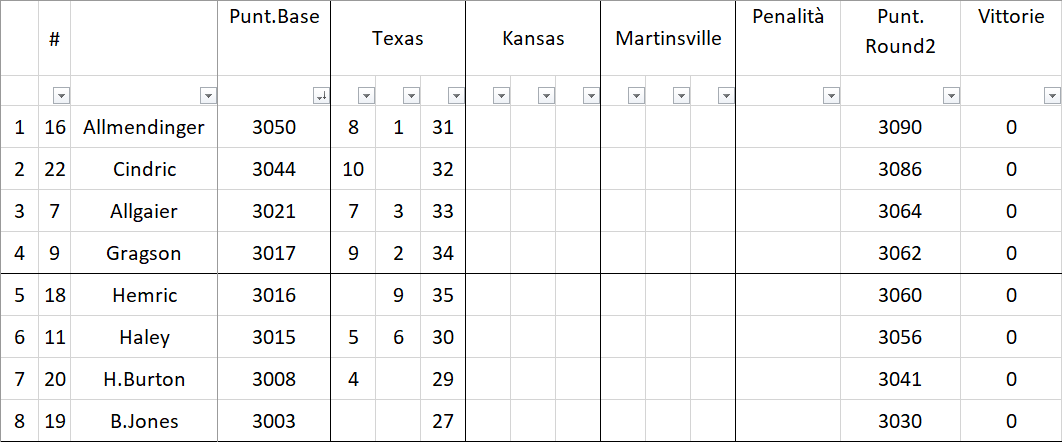1062x442 pixels.
Task: Select the Kansas header cell
Action: pos(533,39)
